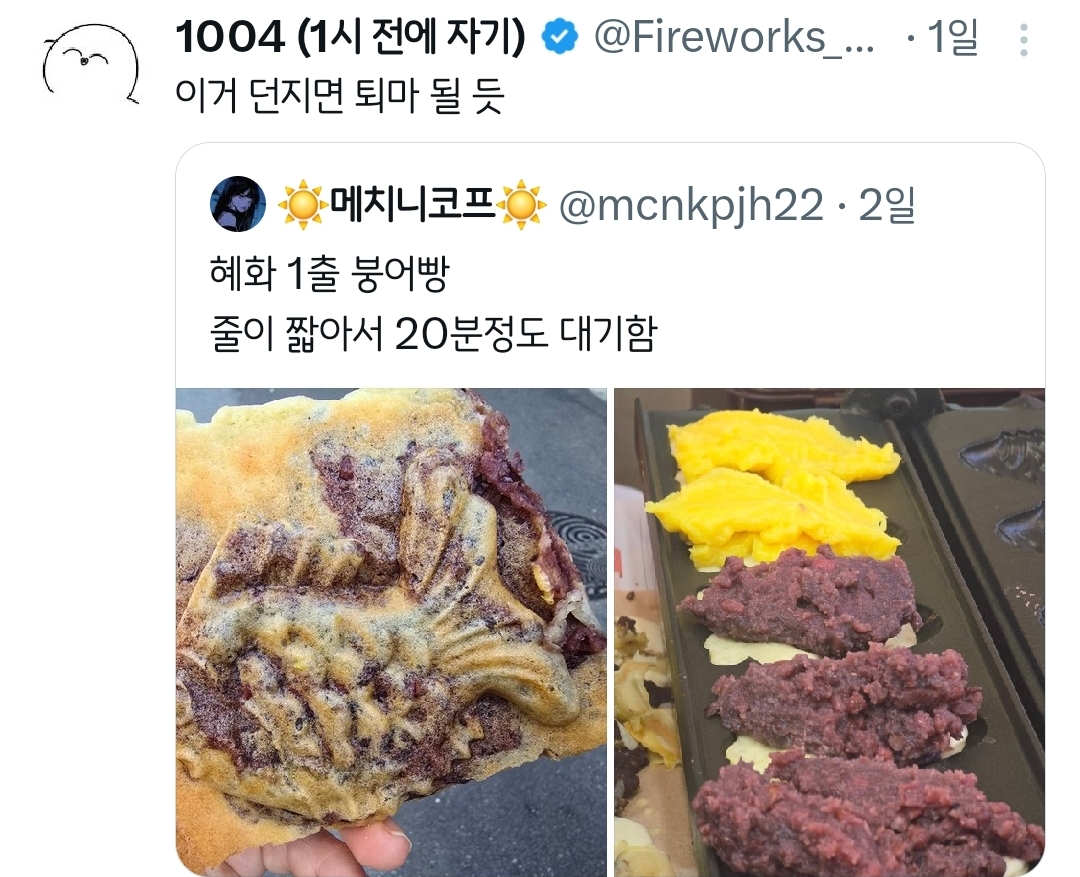
Task: Open the display name 1004 (1시 전에 자기)
Action: pyautogui.click(x=351, y=37)
